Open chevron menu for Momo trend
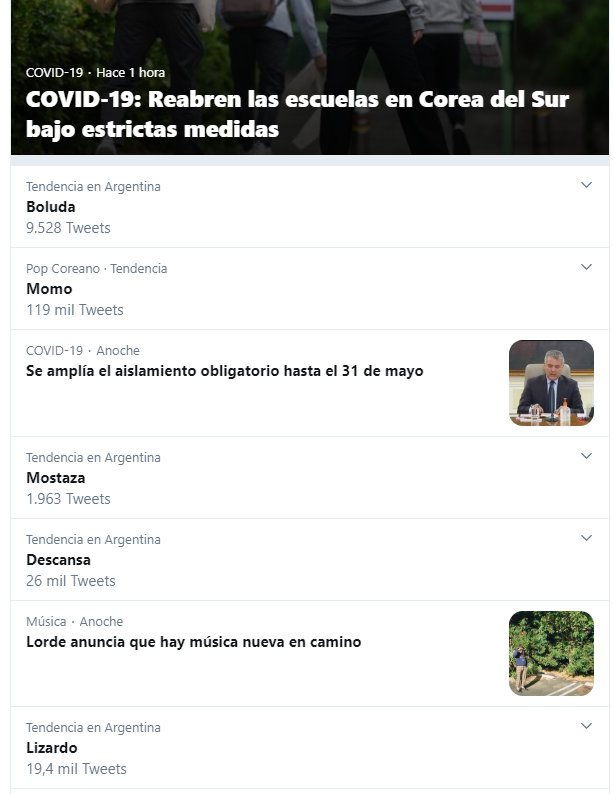This screenshot has height=794, width=613. point(586,267)
